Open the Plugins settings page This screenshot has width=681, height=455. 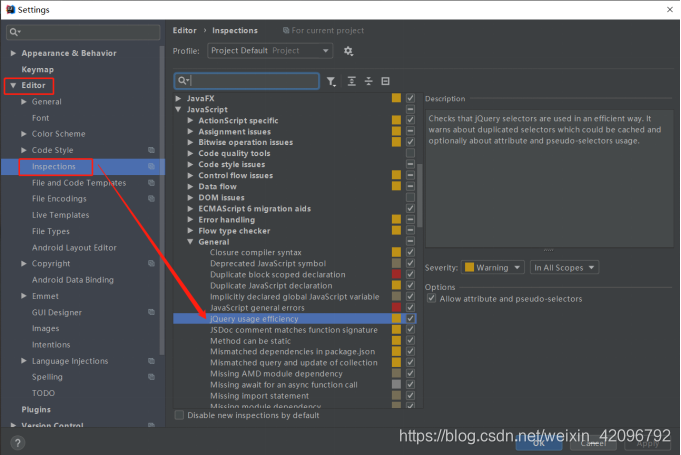36,409
